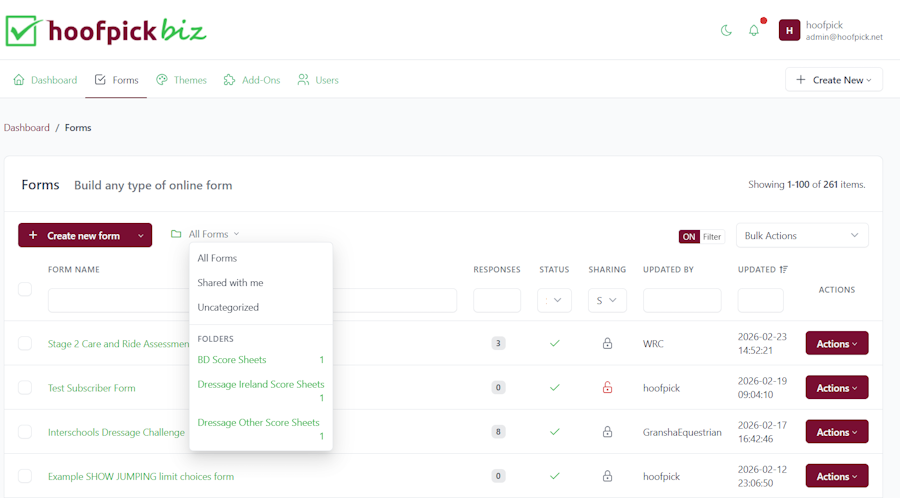Click the Create new form button
The width and height of the screenshot is (900, 498).
(x=75, y=236)
